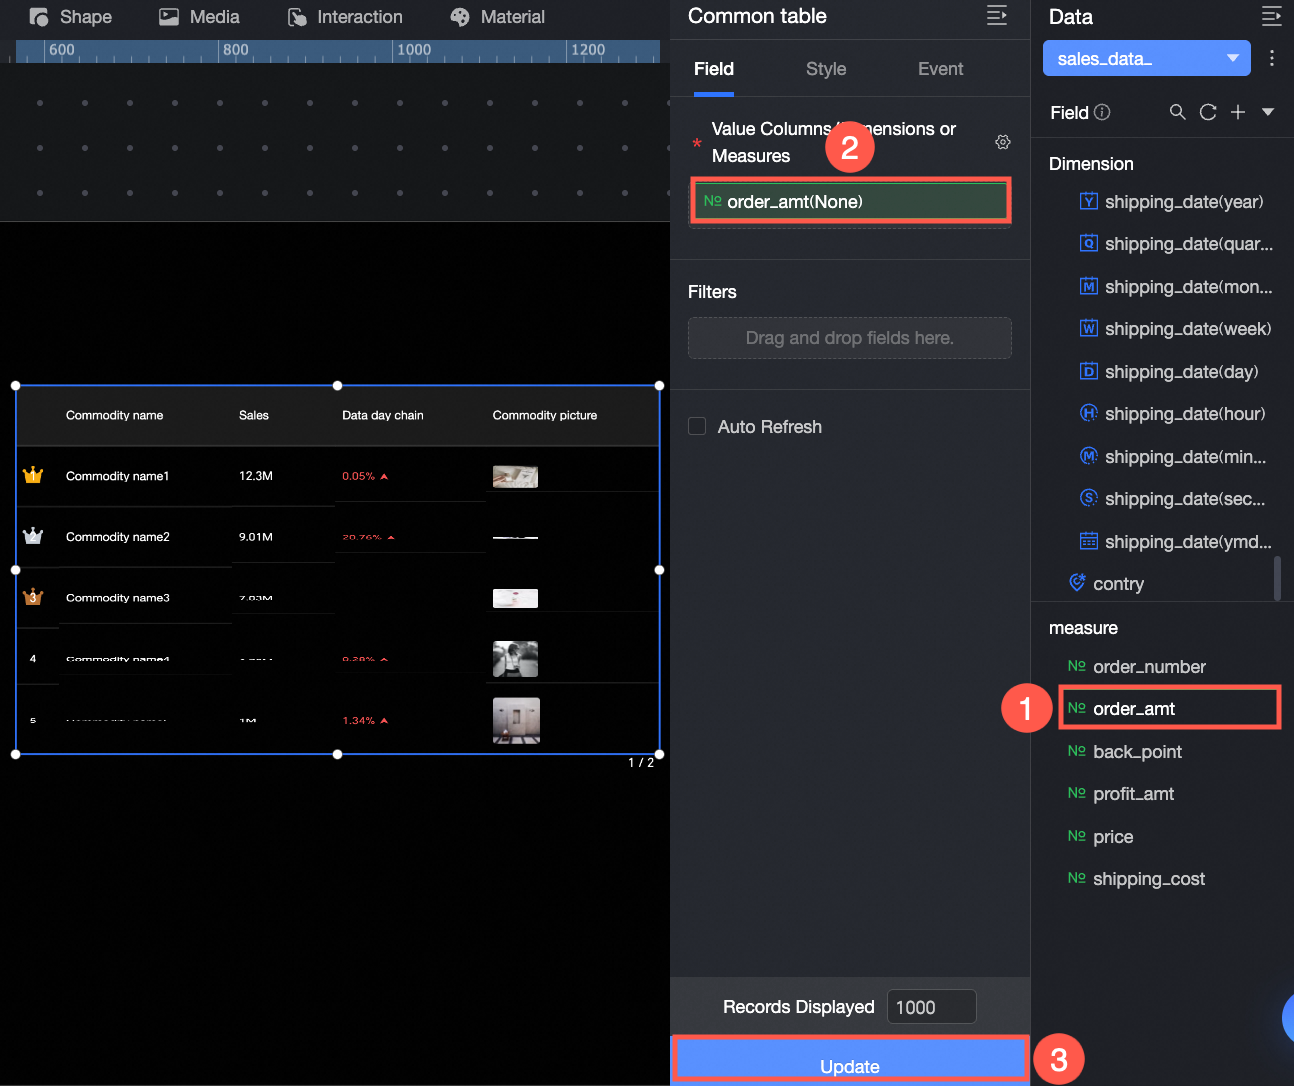
Task: Click the Data day chain column header
Action: click(383, 415)
